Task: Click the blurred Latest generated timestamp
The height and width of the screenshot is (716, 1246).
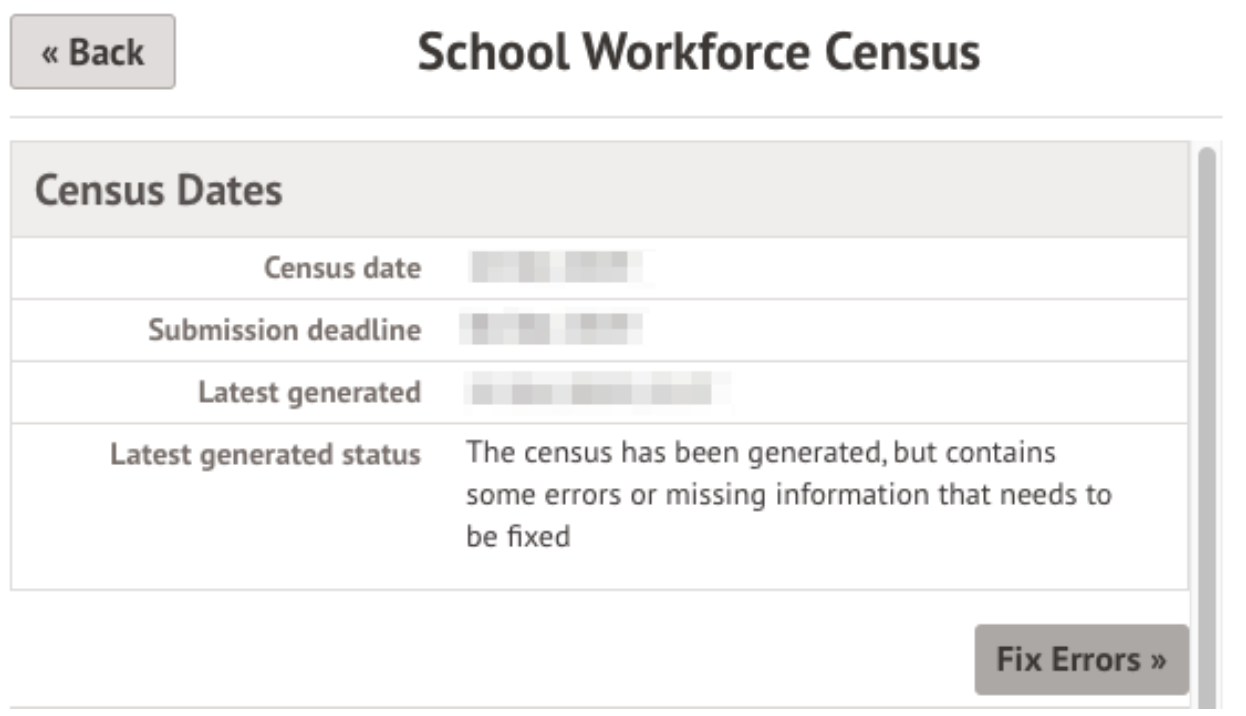Action: coord(596,392)
